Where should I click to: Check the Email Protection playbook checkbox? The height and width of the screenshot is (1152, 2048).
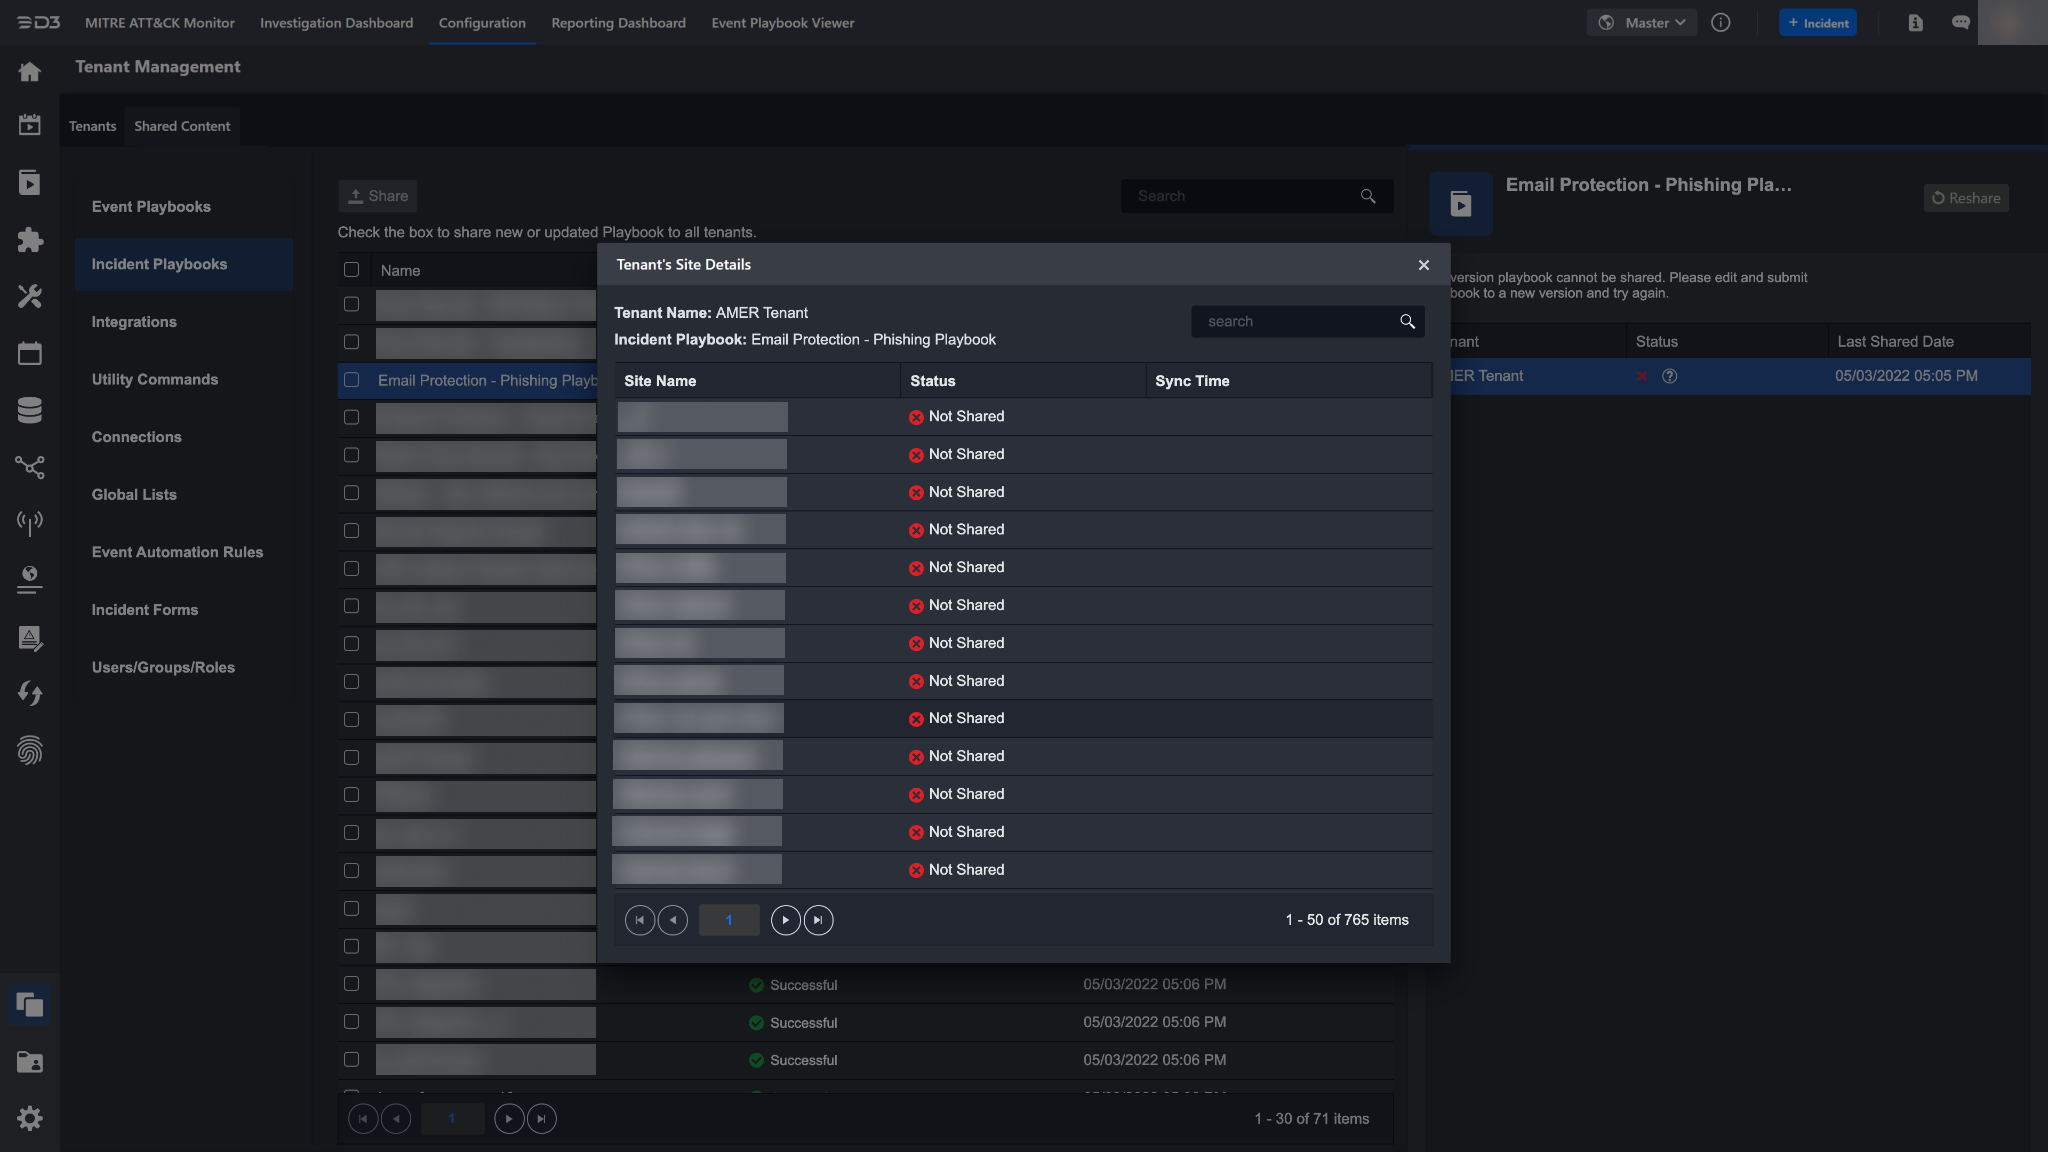click(351, 380)
